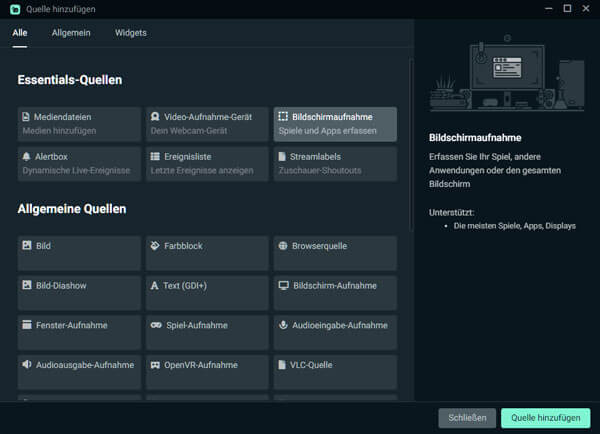Image resolution: width=600 pixels, height=434 pixels.
Task: Click the Quelle hinzufügen button
Action: pos(545,418)
